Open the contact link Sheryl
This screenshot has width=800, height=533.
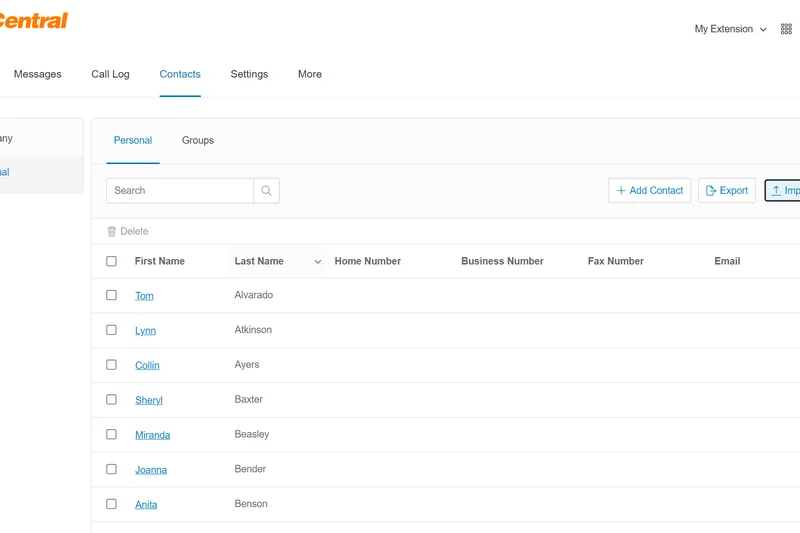point(148,400)
